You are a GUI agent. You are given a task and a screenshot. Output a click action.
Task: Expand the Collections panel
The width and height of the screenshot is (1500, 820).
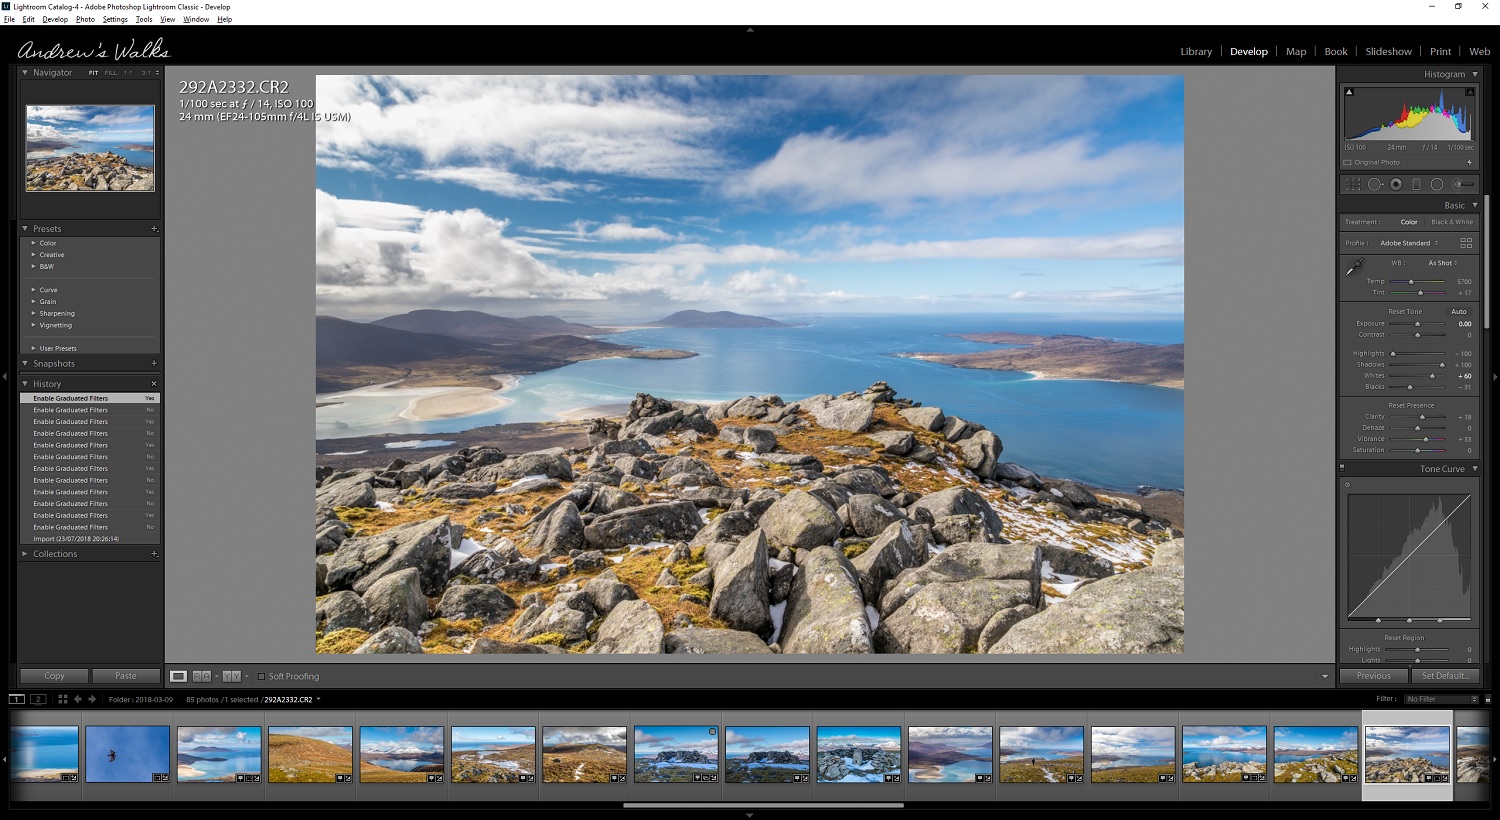[x=25, y=554]
